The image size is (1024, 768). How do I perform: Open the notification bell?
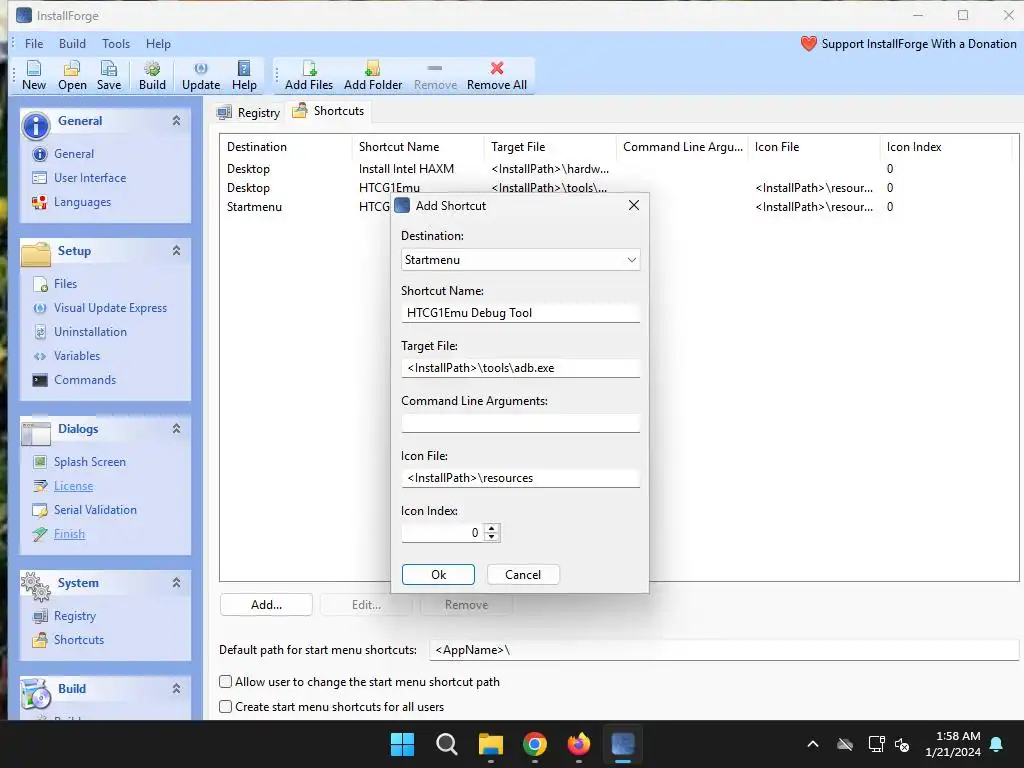(x=997, y=744)
